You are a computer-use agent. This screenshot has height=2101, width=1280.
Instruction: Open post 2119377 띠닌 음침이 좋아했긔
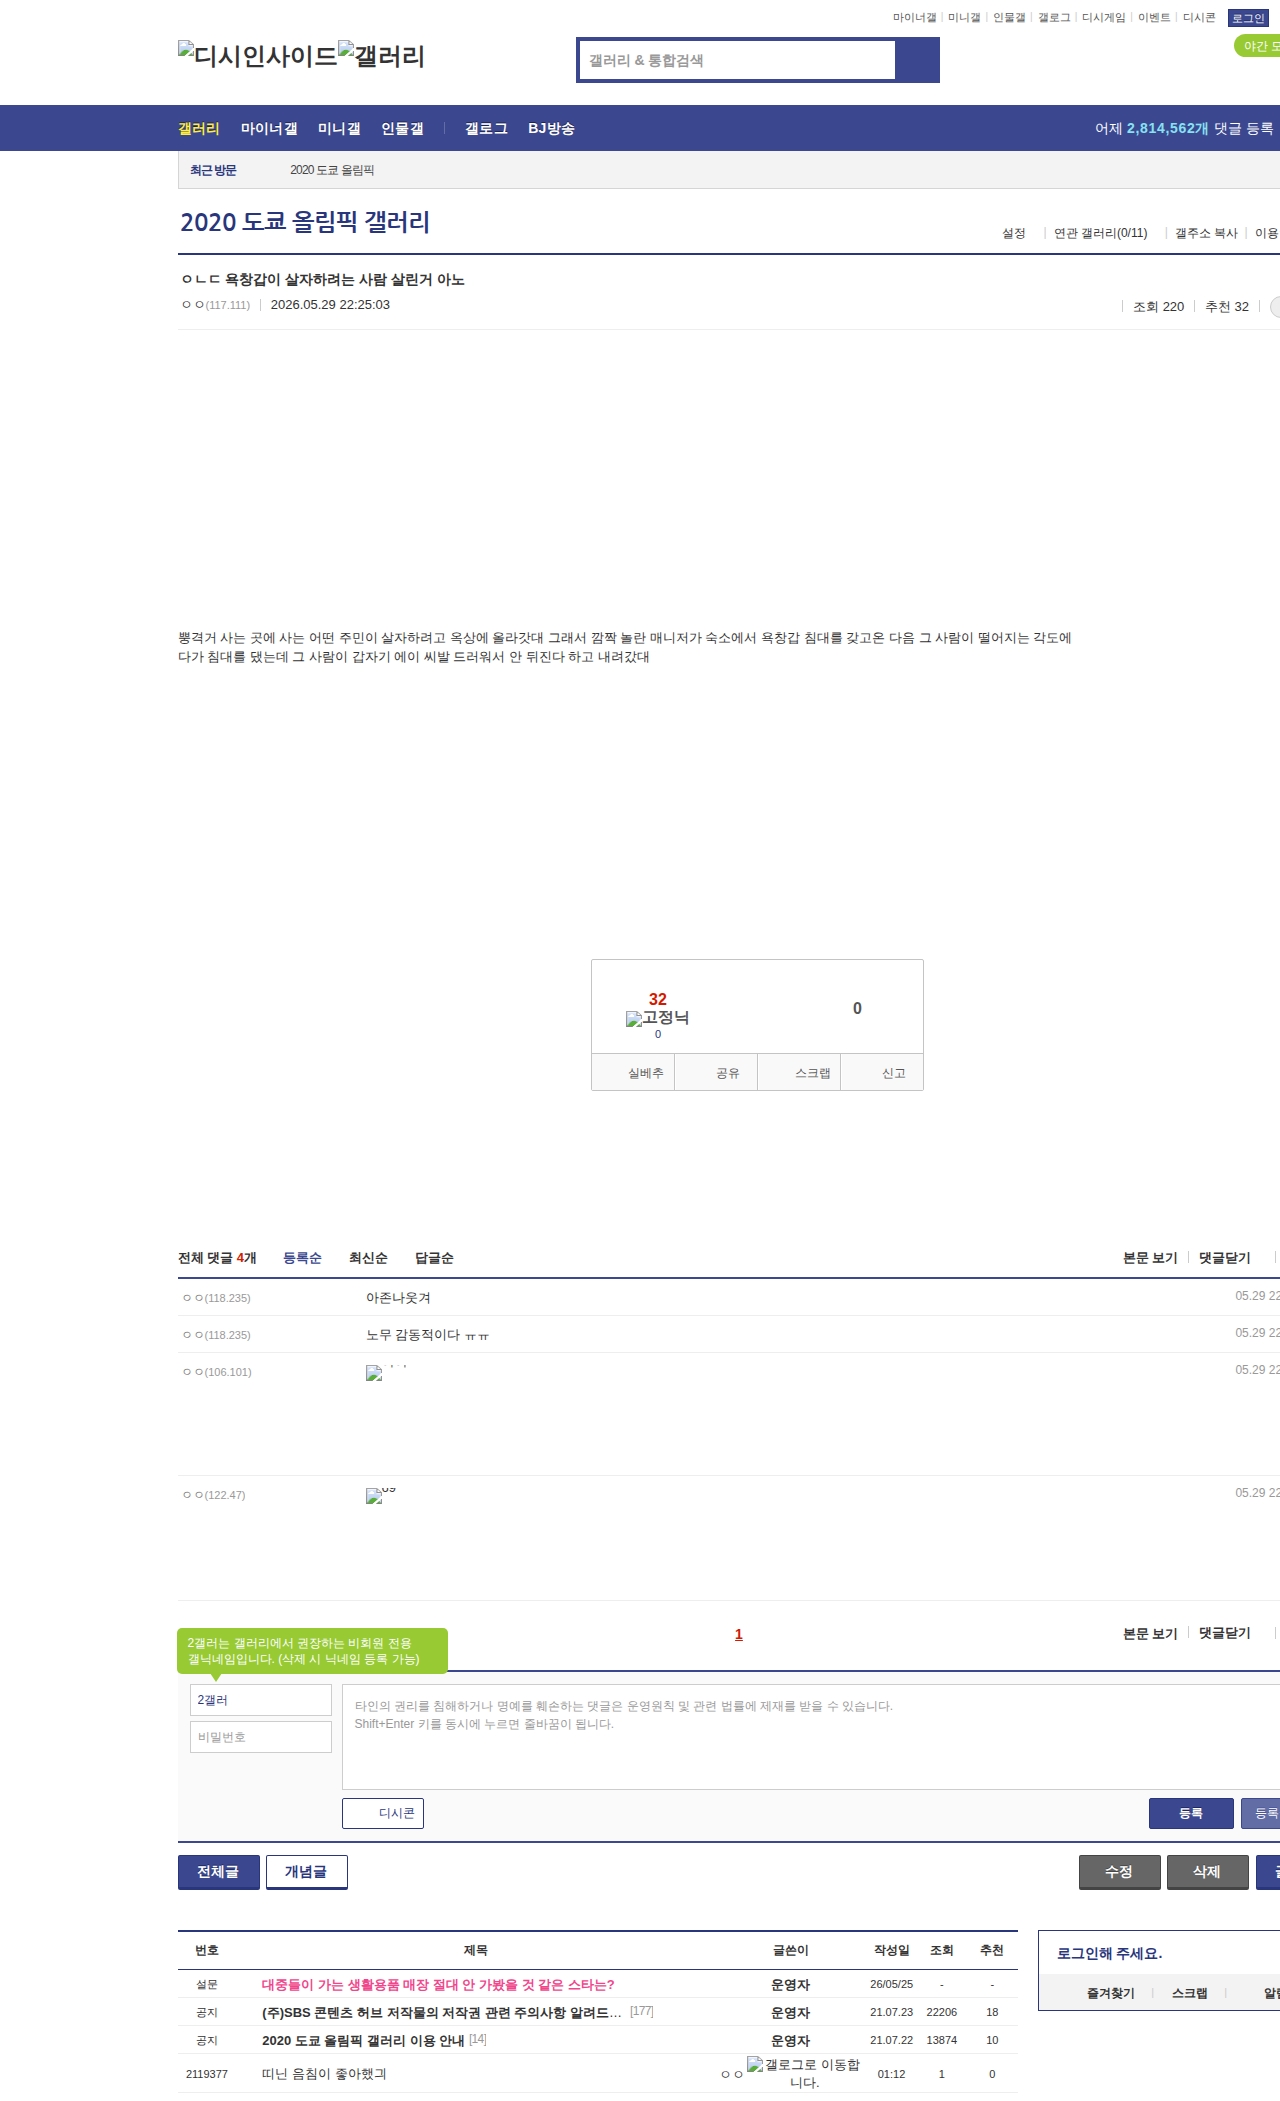324,2074
